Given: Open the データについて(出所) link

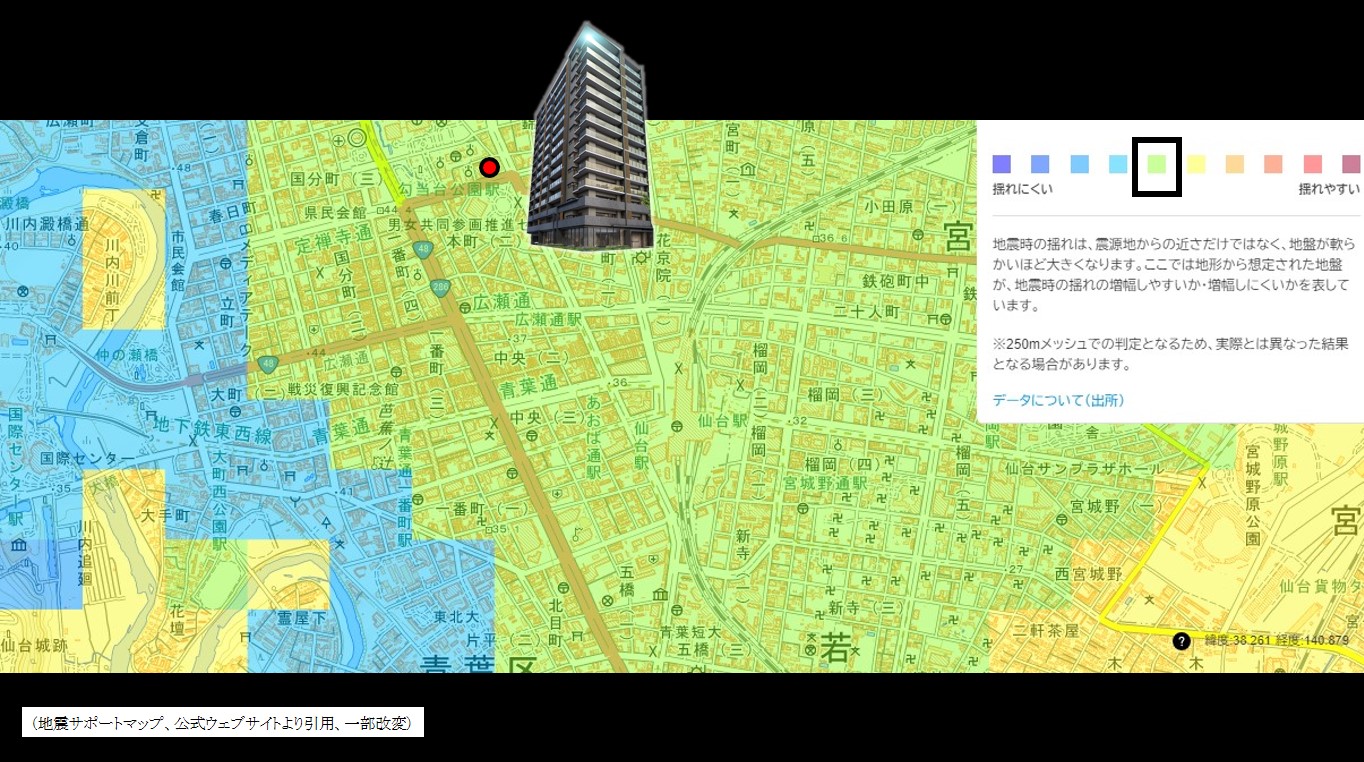Looking at the screenshot, I should tap(1058, 400).
